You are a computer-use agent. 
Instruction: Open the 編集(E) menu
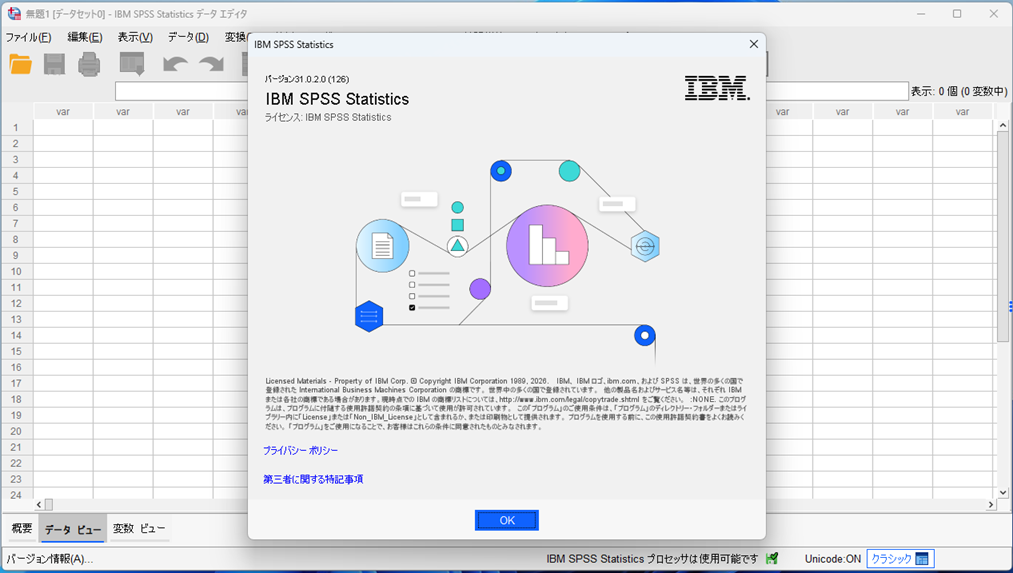[x=85, y=37]
